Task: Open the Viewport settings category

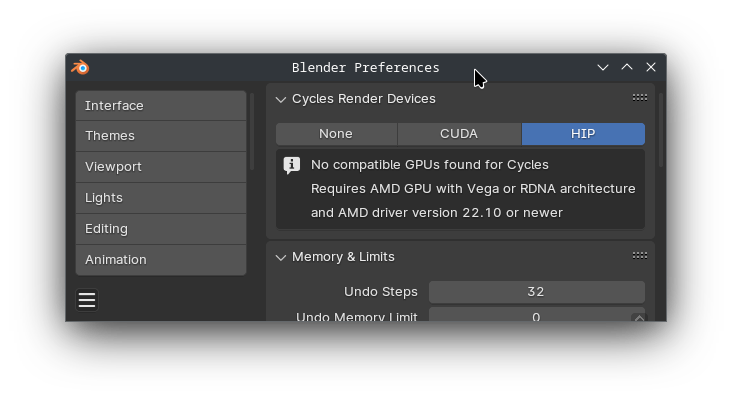Action: tap(161, 167)
